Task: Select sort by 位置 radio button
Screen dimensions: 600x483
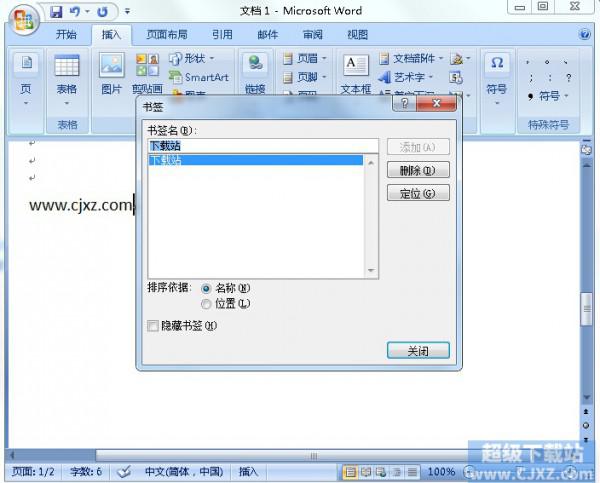Action: pyautogui.click(x=206, y=304)
